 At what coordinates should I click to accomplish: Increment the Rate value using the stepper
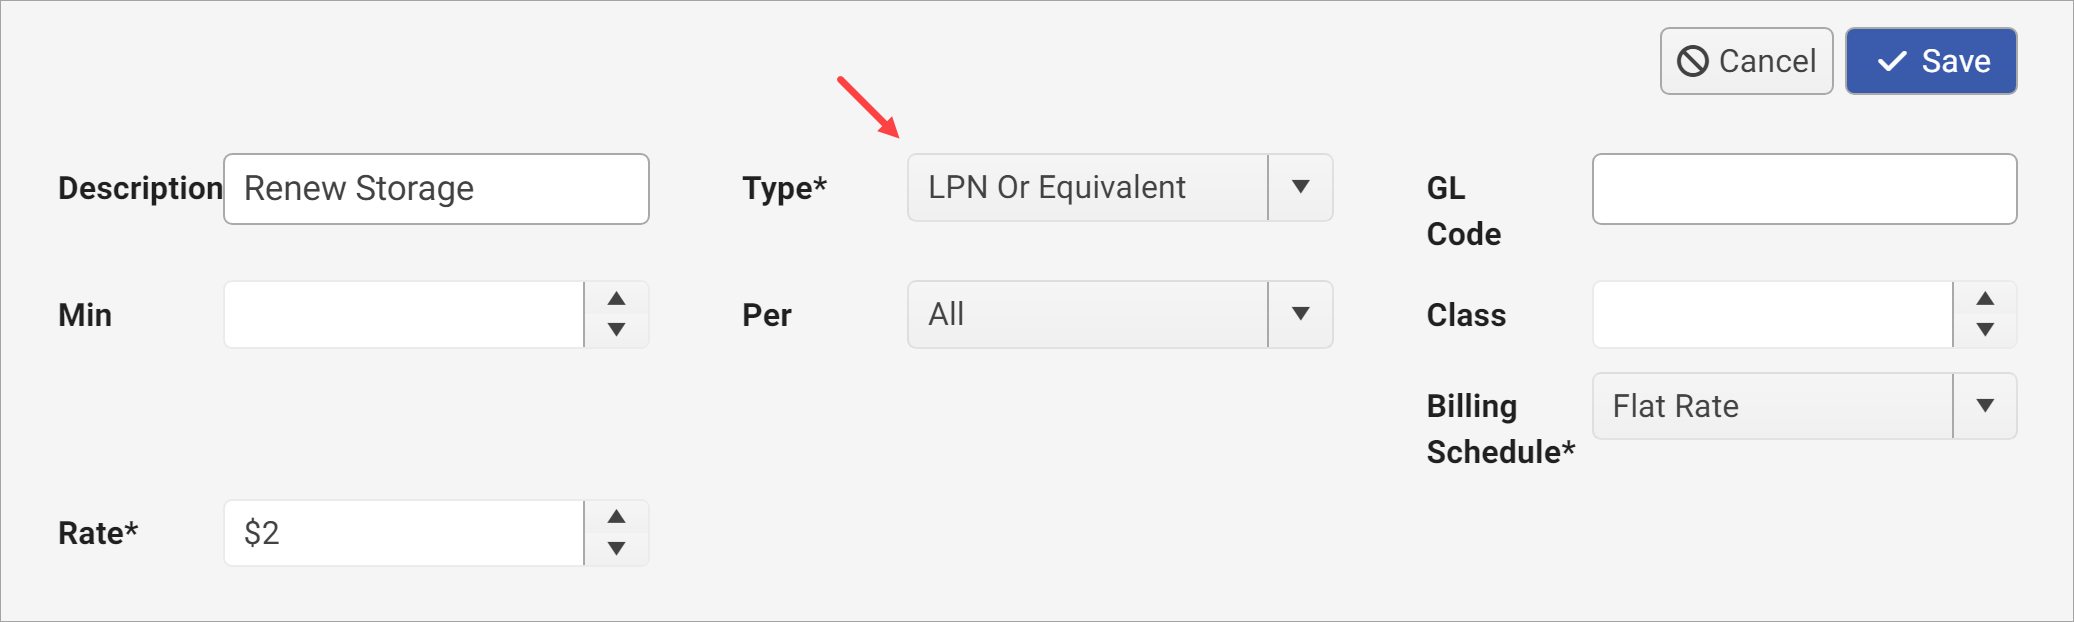[x=617, y=515]
